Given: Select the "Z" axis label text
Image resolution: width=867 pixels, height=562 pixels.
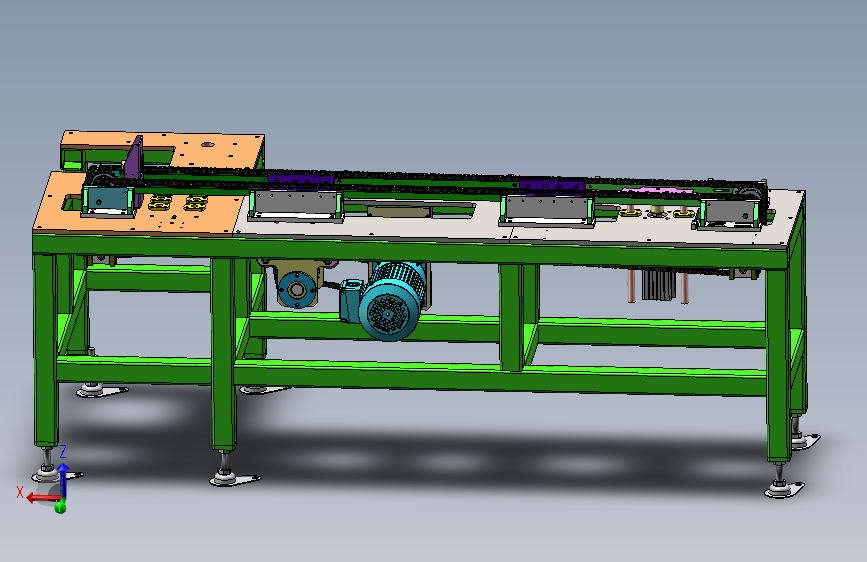Looking at the screenshot, I should [x=63, y=451].
